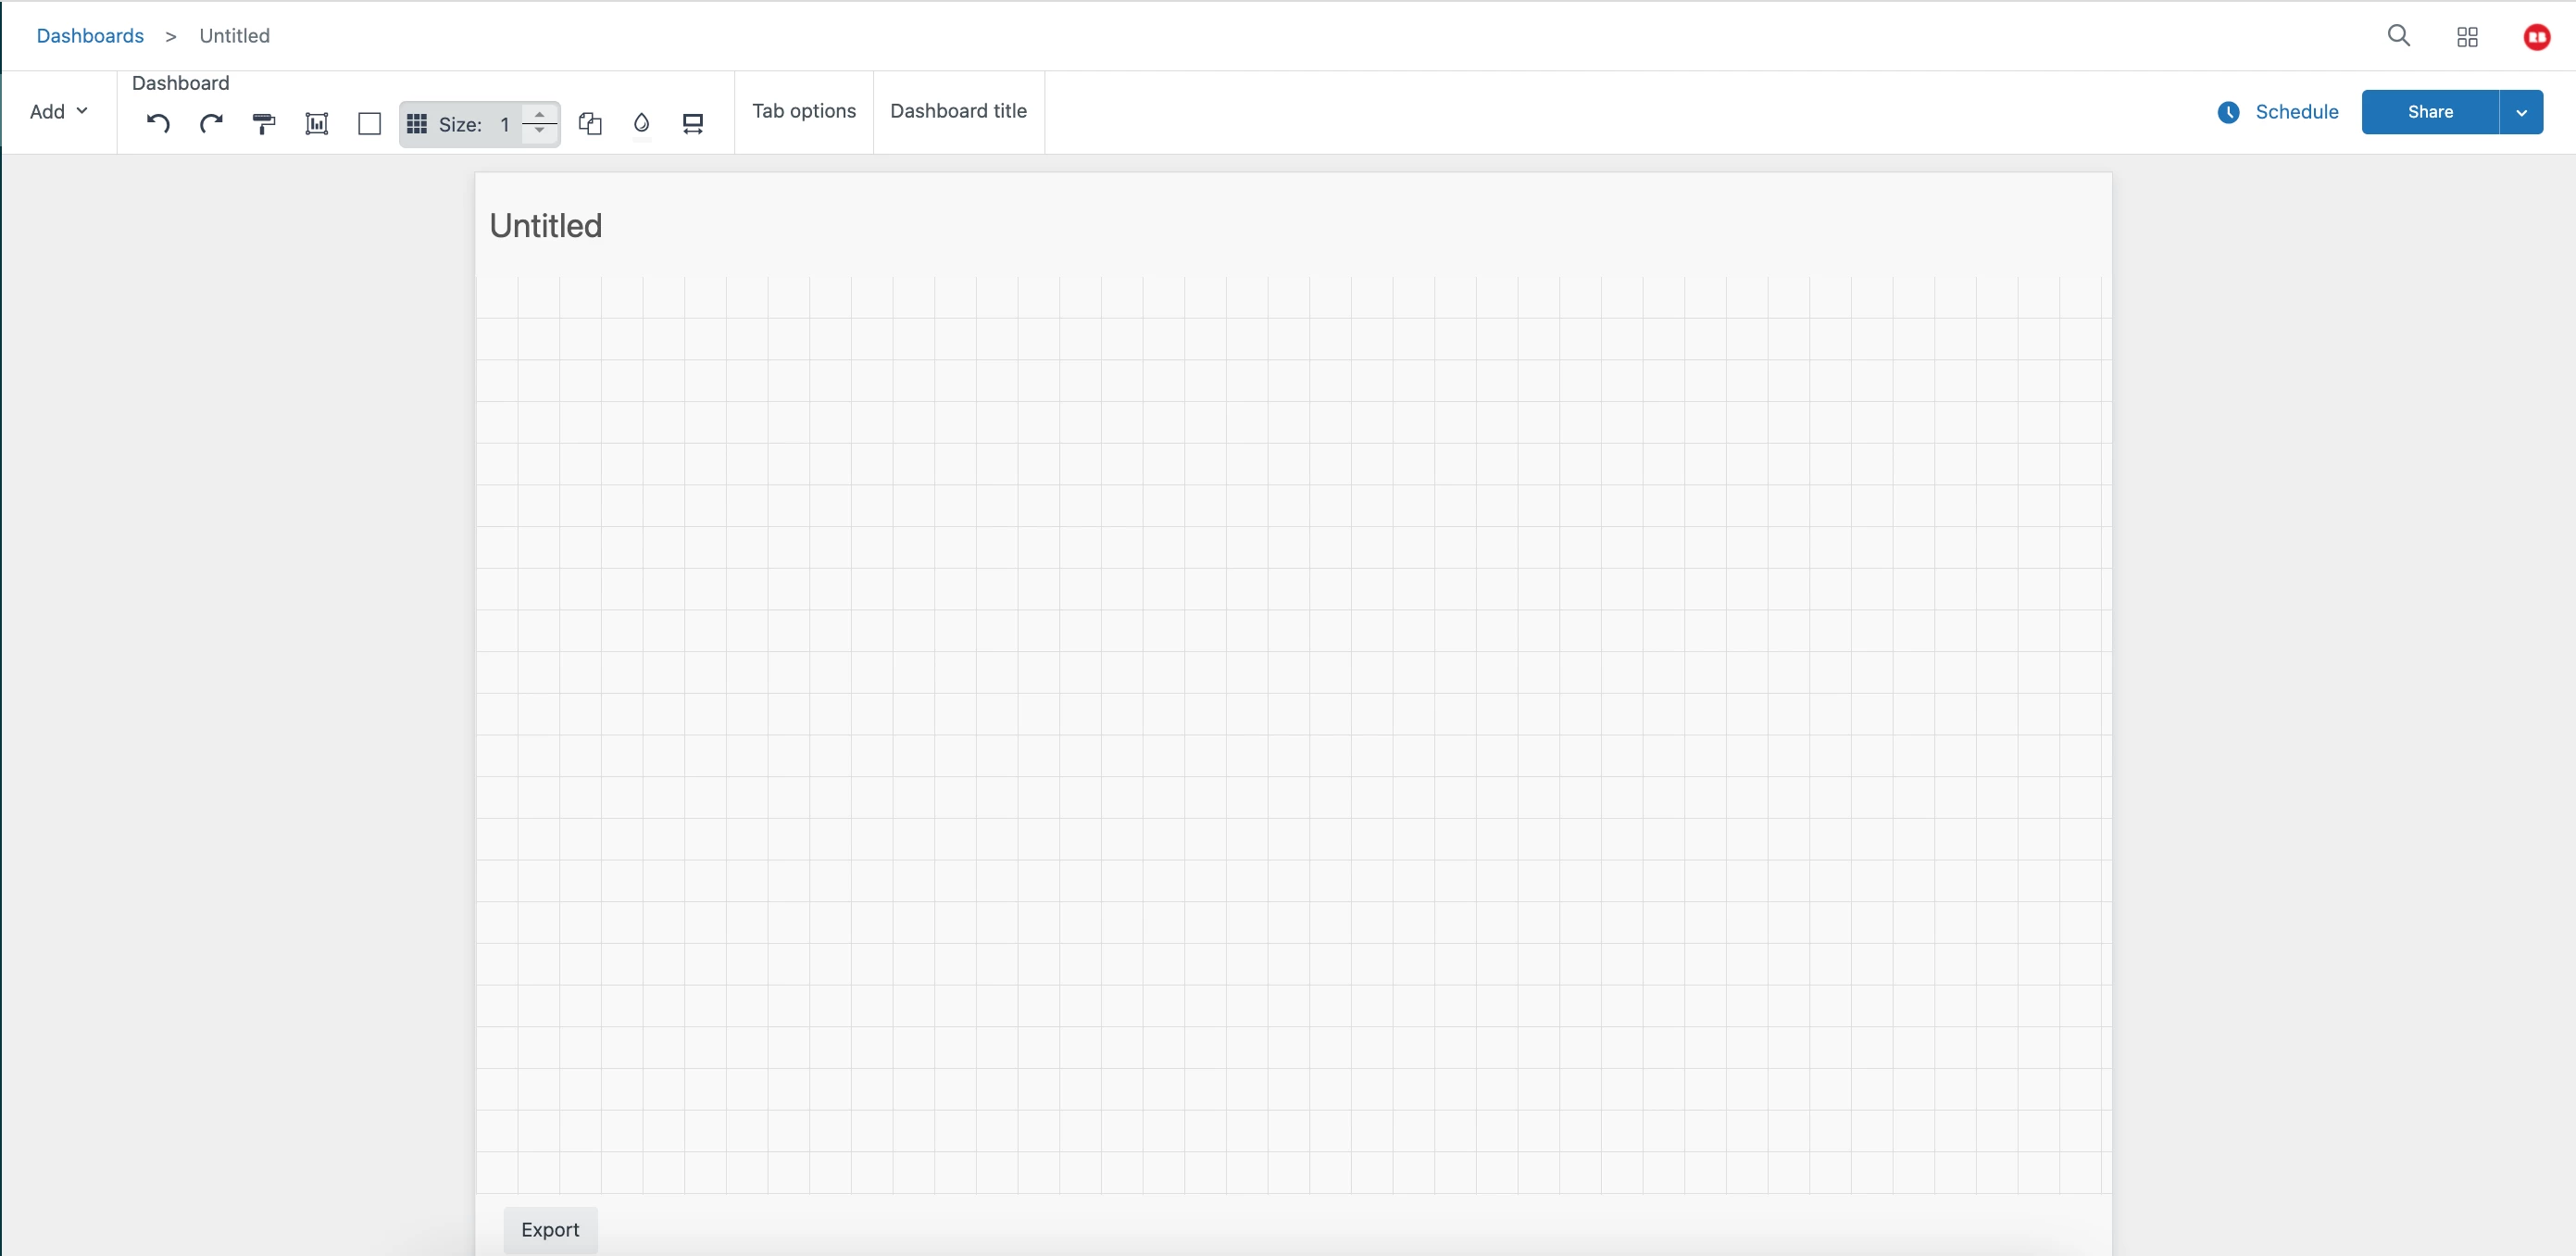Increase grid size with the up arrow

coord(540,115)
